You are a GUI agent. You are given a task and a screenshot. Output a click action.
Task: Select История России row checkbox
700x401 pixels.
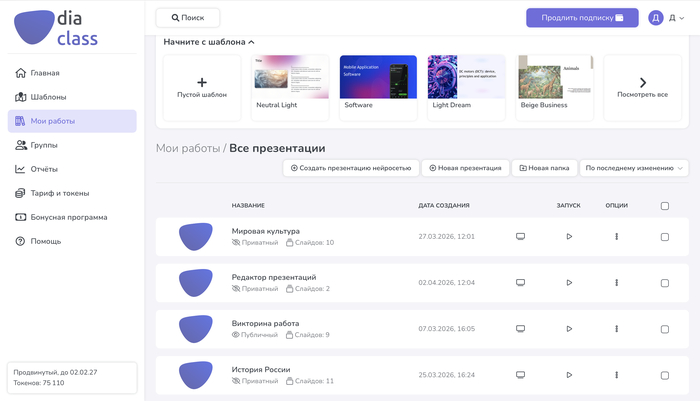pos(665,376)
